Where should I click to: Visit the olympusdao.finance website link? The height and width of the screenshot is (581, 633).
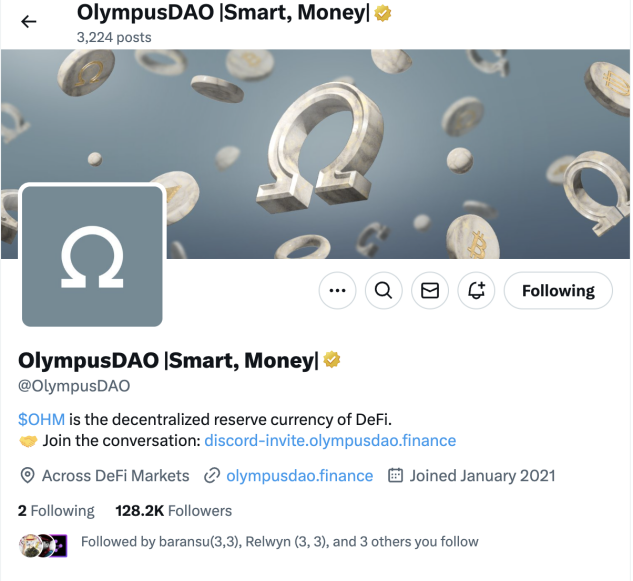[300, 476]
